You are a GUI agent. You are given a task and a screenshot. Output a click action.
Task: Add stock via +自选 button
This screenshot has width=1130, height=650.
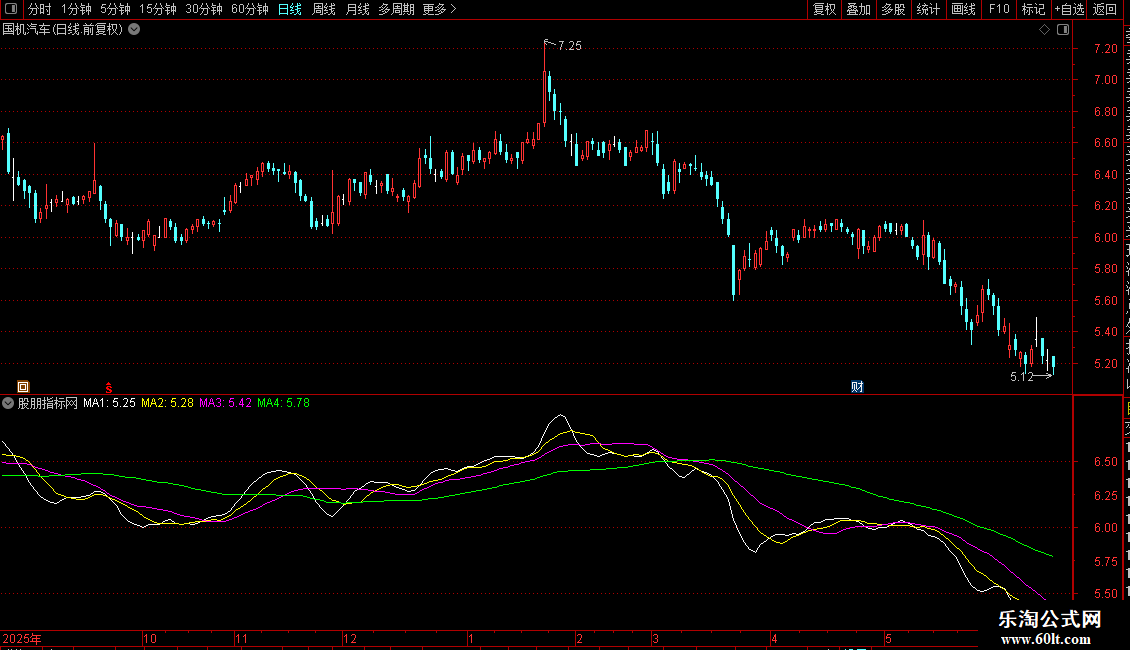tap(1069, 9)
